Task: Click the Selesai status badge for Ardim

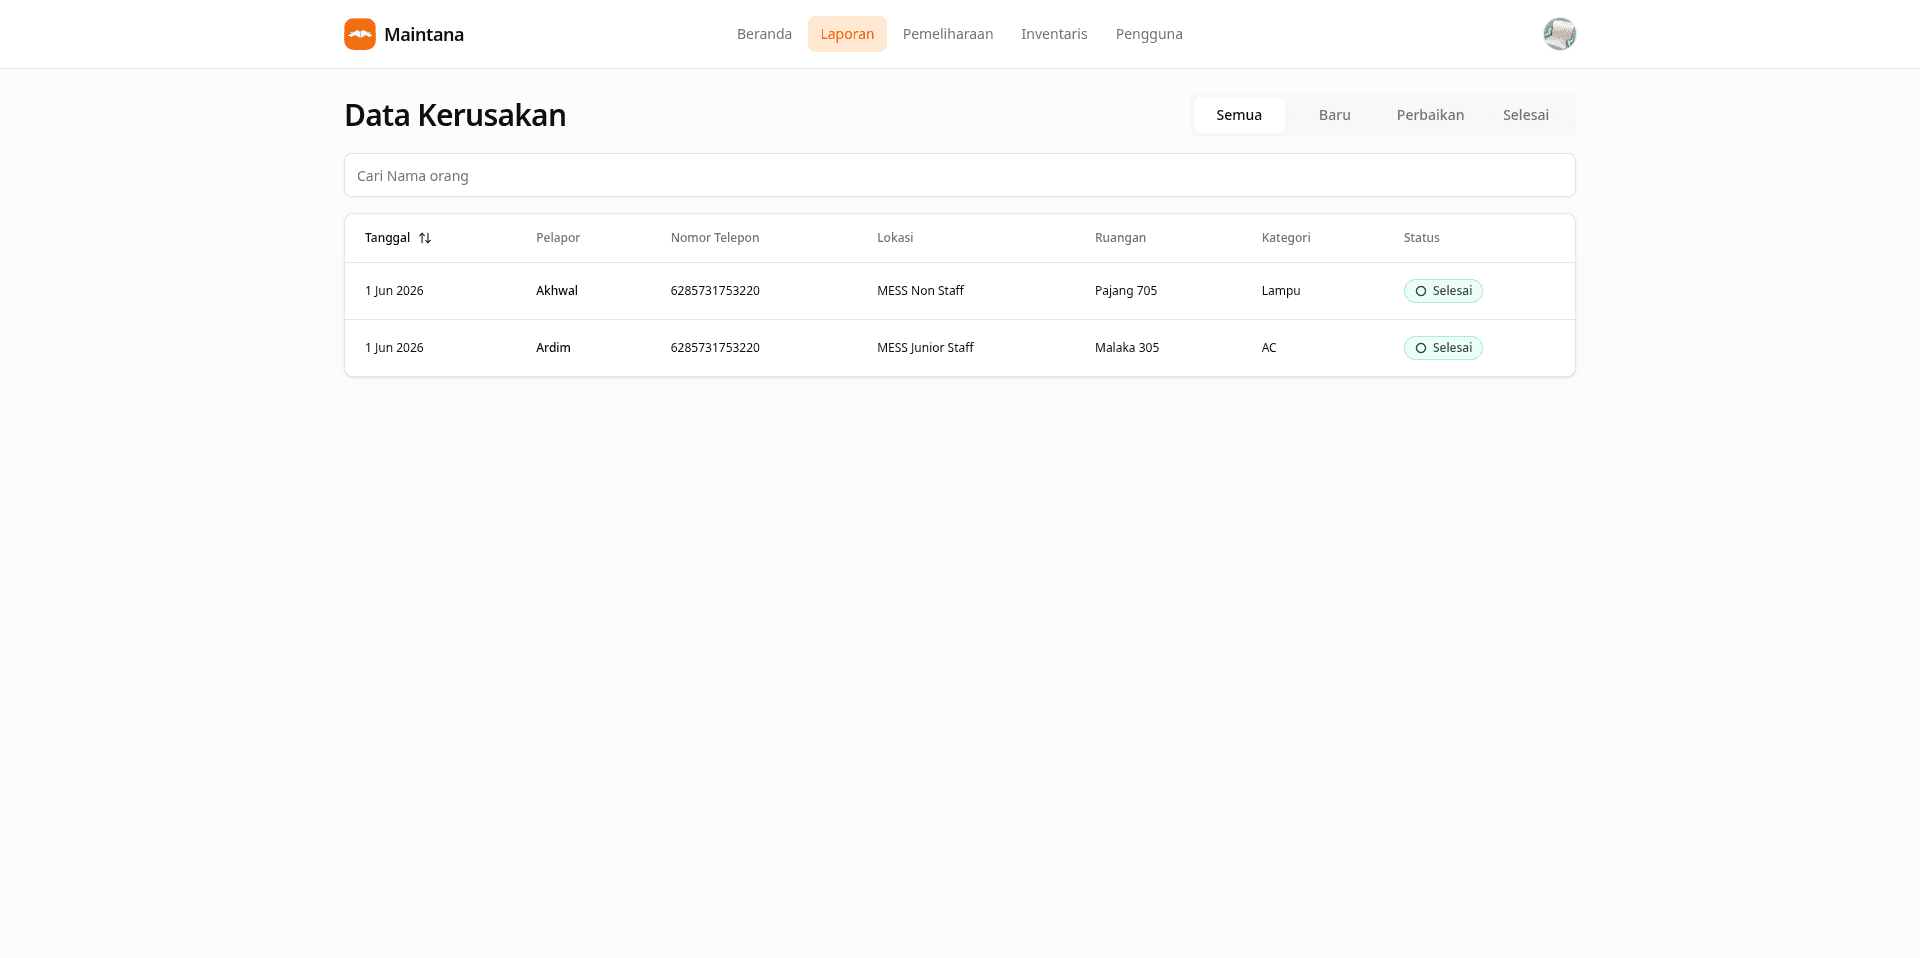Action: [x=1443, y=348]
